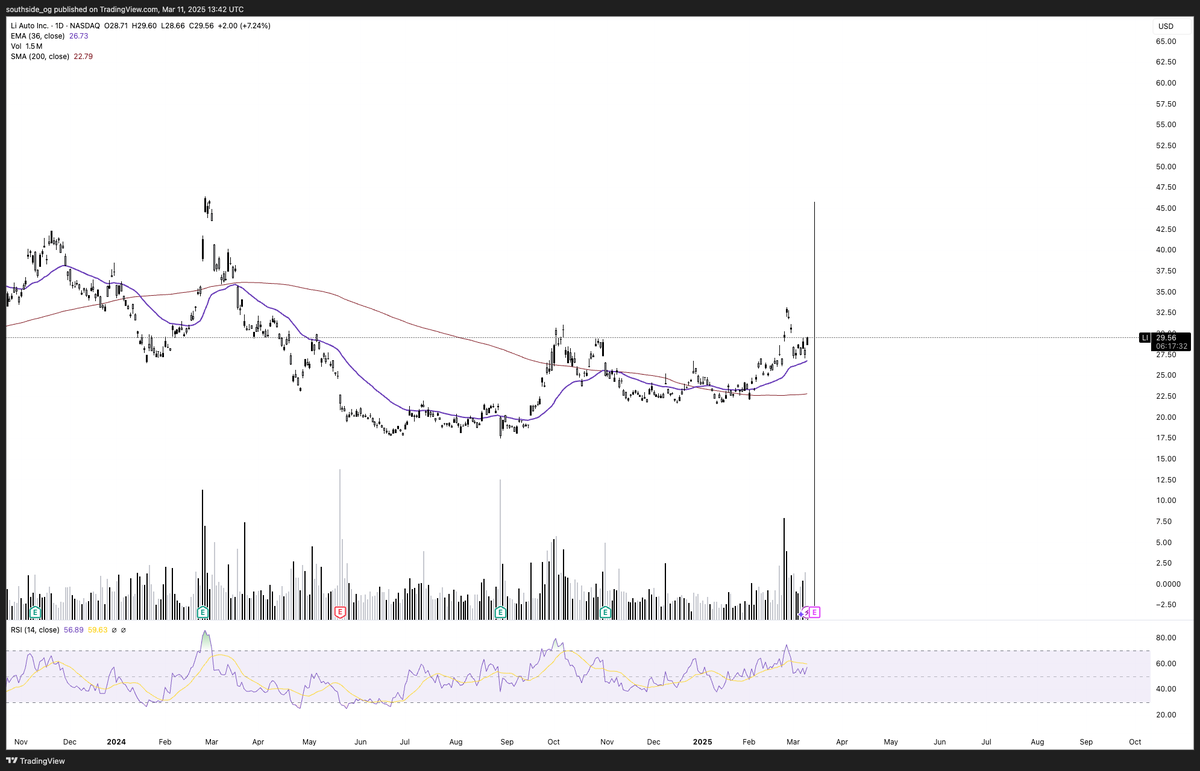This screenshot has width=1200, height=771.
Task: Click the green earnings marker above Nov 2024
Action: coord(604,611)
